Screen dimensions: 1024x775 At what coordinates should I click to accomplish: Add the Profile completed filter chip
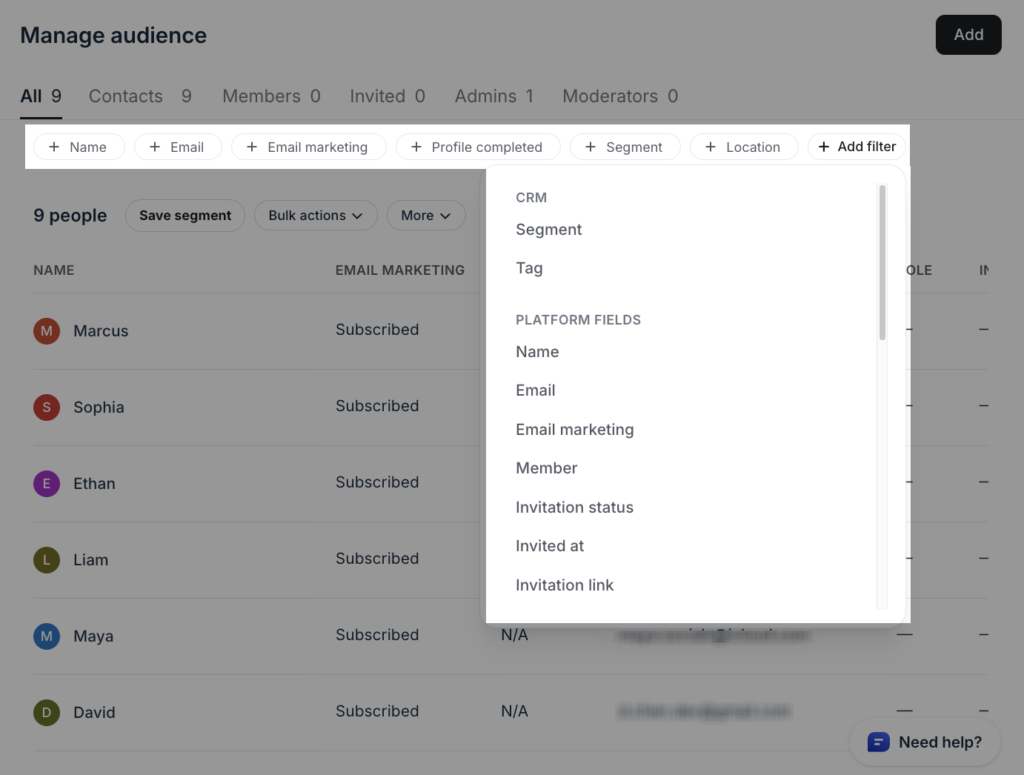point(478,147)
